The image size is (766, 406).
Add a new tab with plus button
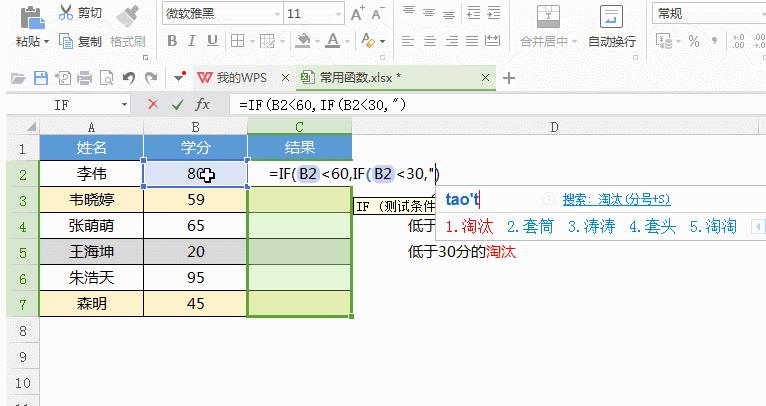tap(509, 78)
